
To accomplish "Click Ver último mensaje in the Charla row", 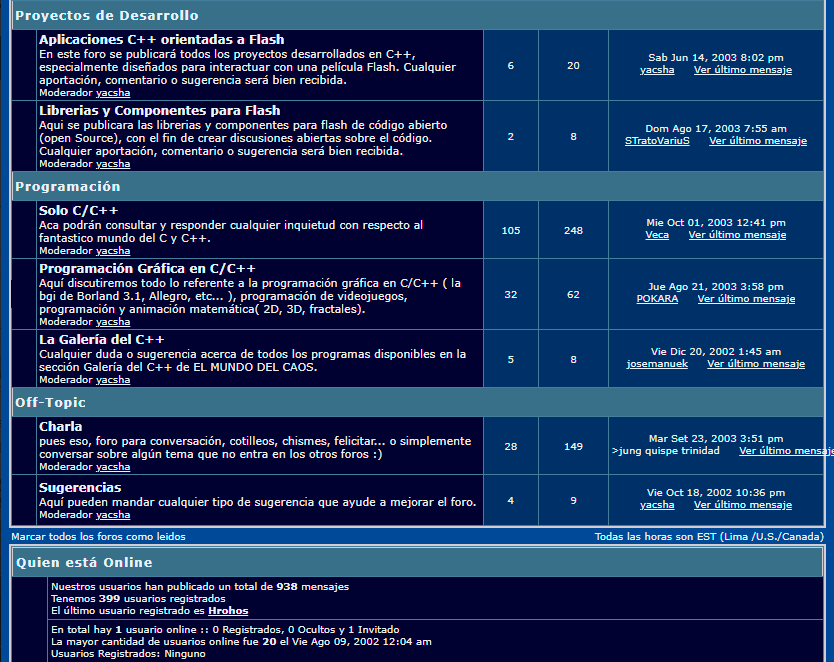I will [x=784, y=451].
